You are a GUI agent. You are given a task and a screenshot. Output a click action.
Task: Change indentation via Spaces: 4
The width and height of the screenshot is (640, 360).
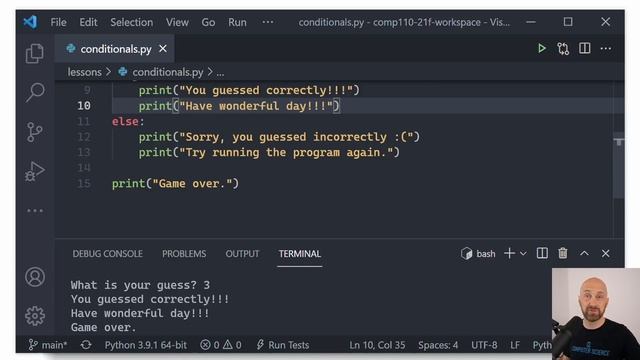pyautogui.click(x=438, y=345)
